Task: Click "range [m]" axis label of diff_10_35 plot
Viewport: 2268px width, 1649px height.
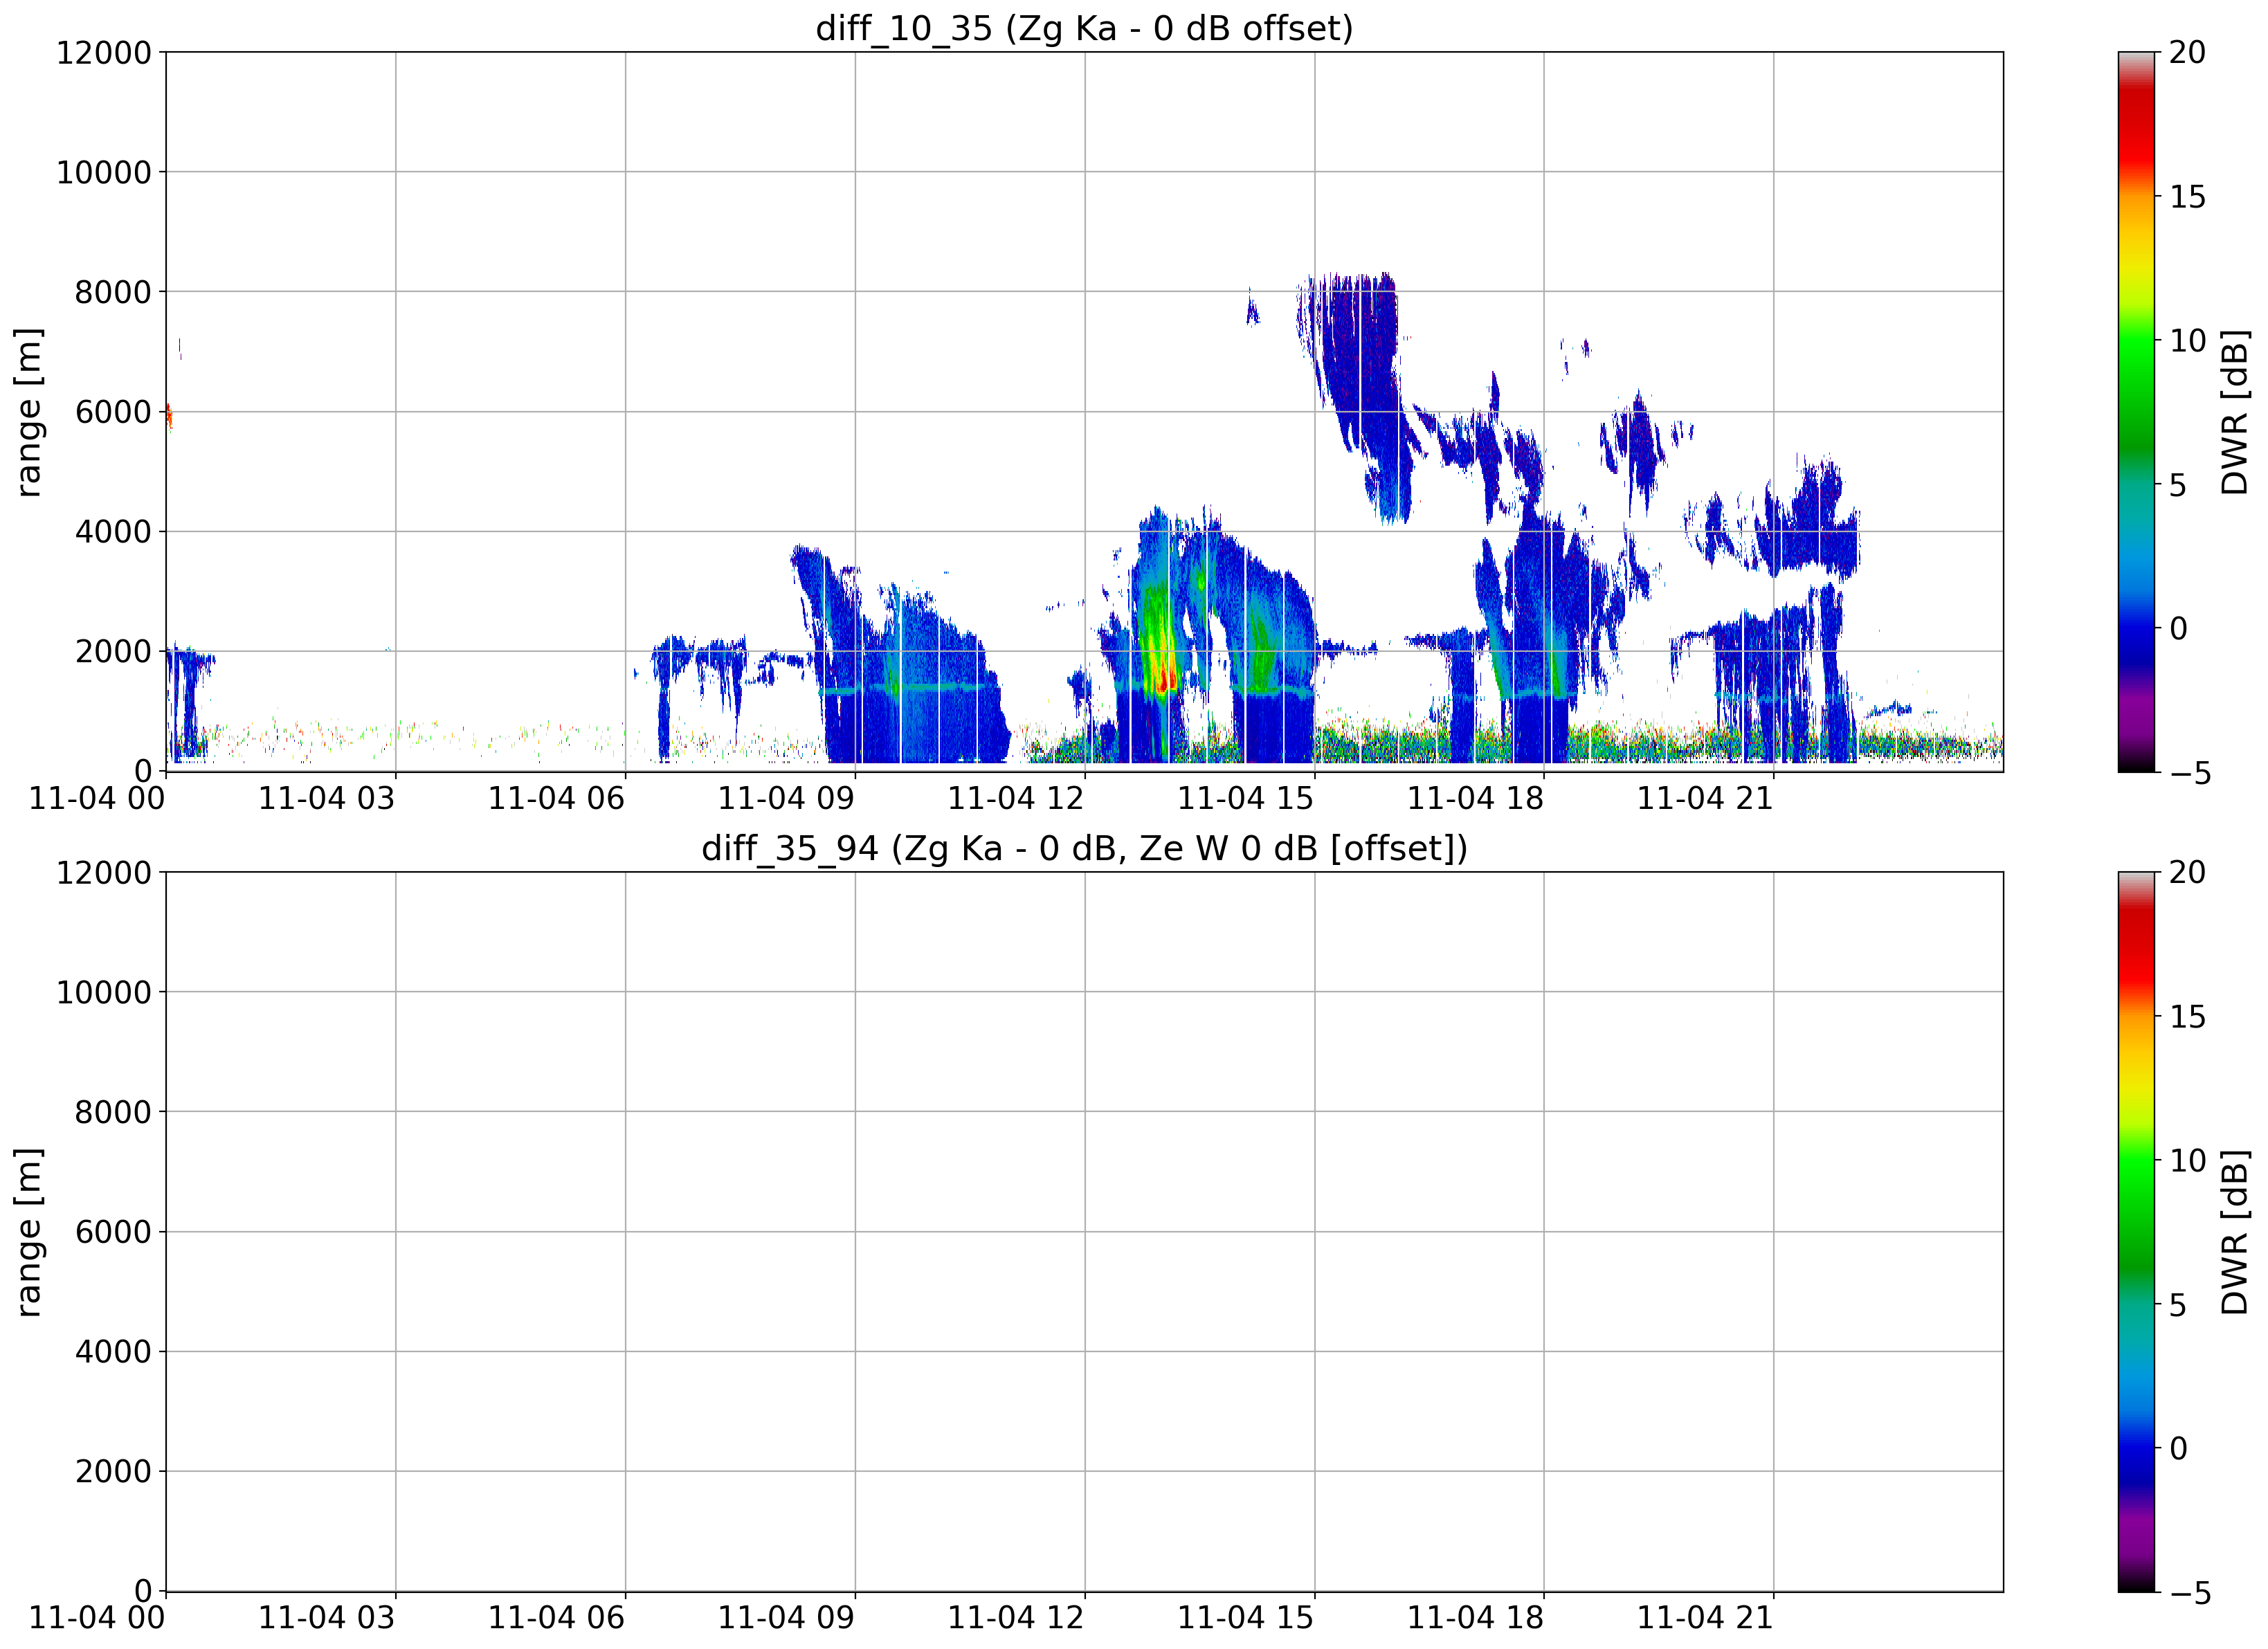Action: pos(29,412)
